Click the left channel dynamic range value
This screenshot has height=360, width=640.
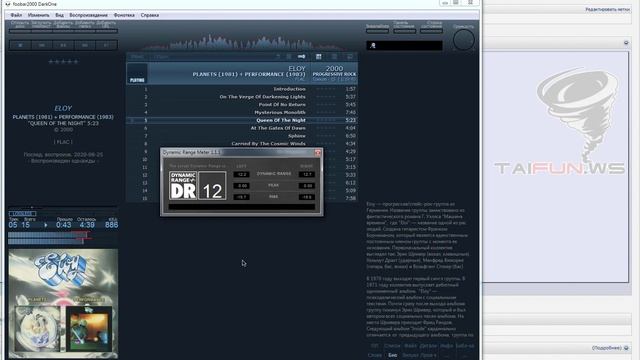pyautogui.click(x=241, y=174)
